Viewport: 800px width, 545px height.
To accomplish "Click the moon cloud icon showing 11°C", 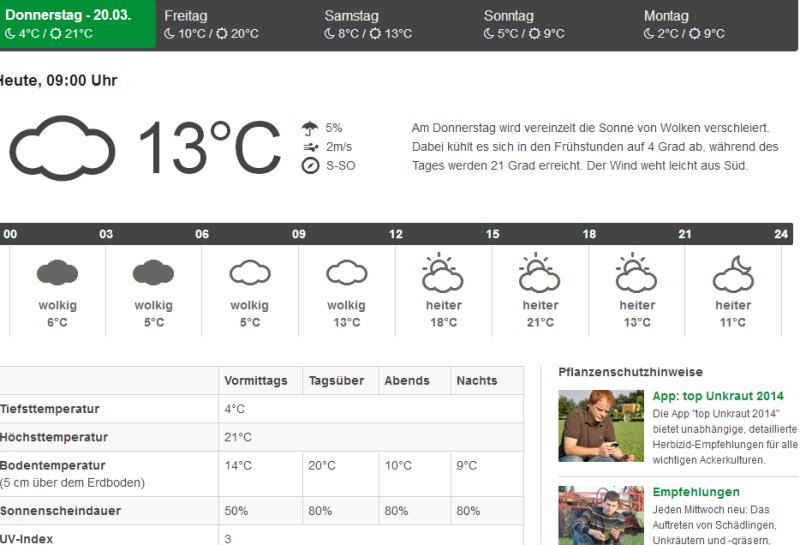I will pos(733,272).
